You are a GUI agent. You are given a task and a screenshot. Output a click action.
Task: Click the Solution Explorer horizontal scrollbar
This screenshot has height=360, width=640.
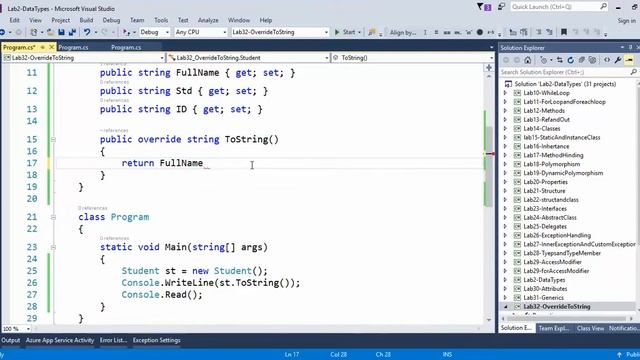coord(567,318)
